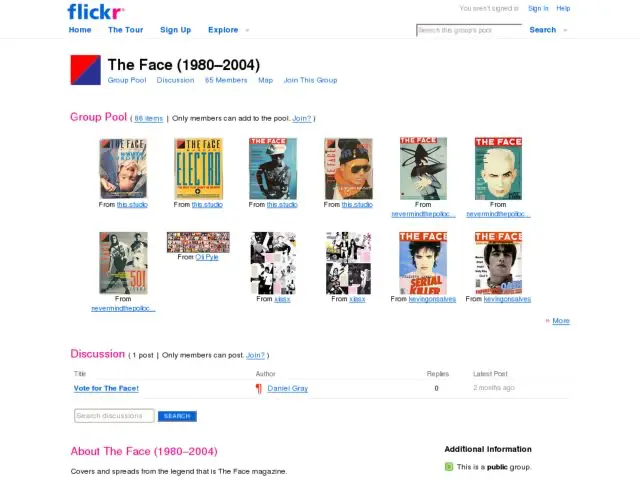Image resolution: width=640 pixels, height=480 pixels.
Task: Open the Serial Killer cover thumbnail
Action: (423, 263)
